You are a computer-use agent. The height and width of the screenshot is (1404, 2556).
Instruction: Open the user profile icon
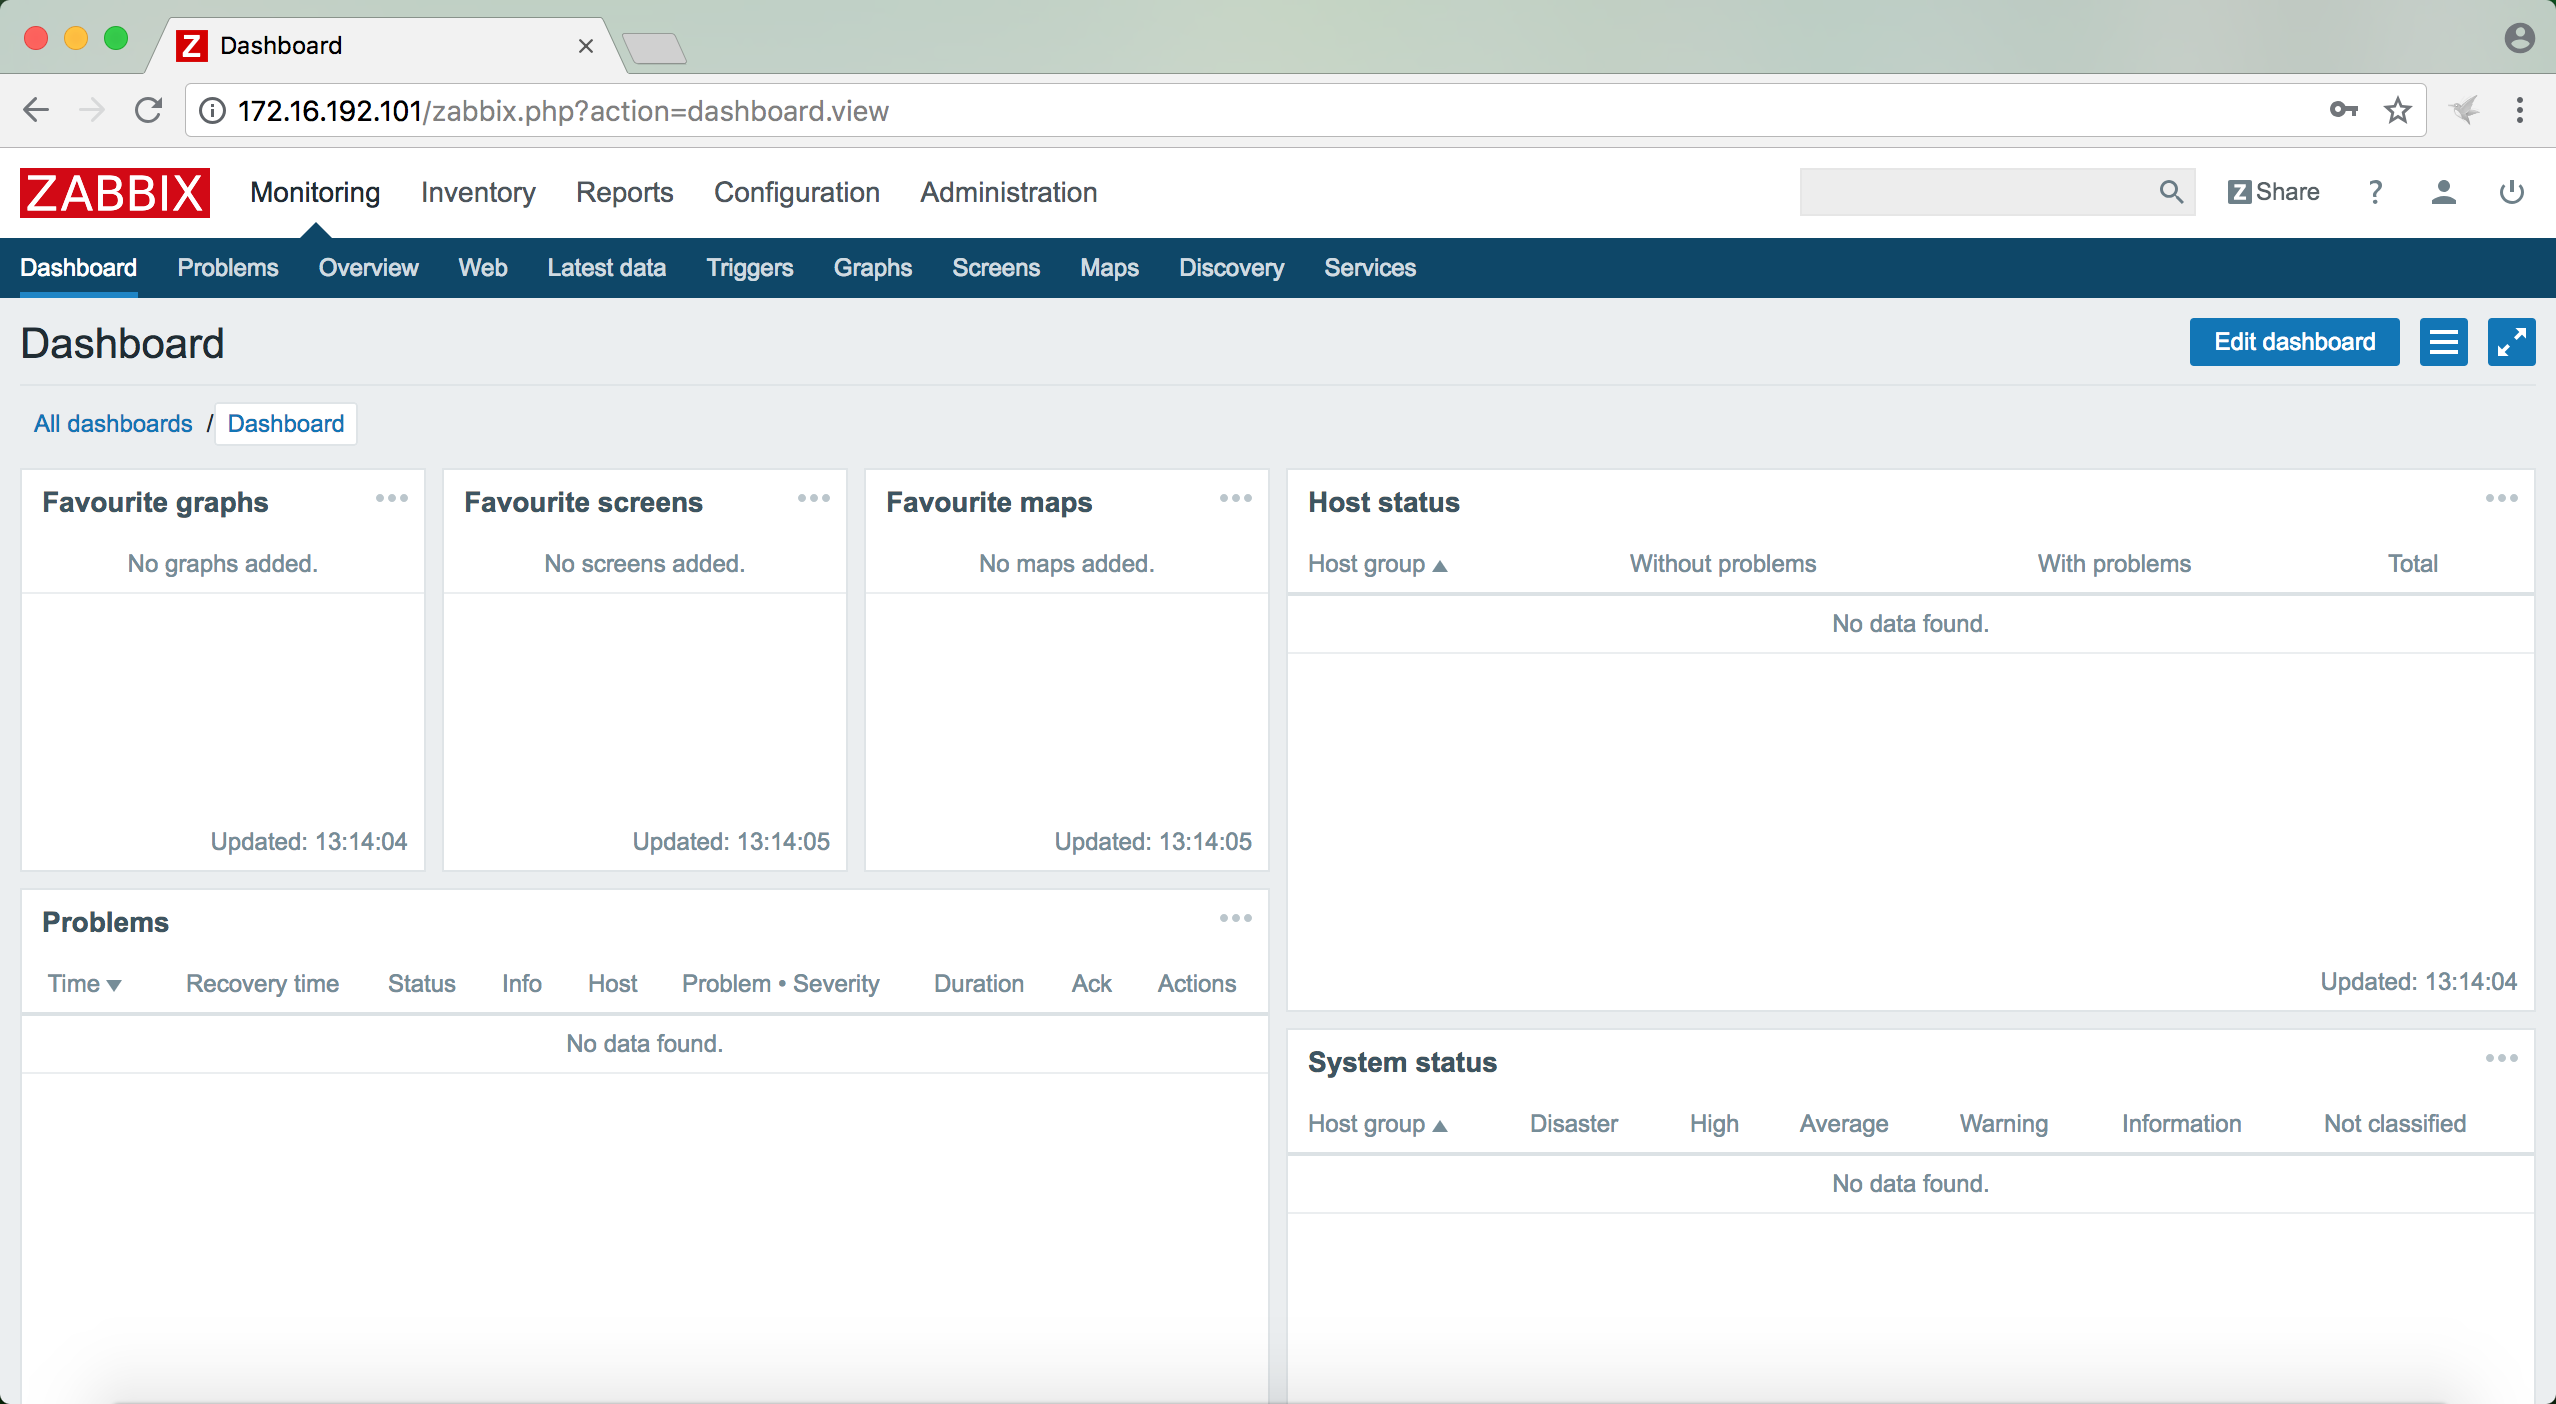2443,192
